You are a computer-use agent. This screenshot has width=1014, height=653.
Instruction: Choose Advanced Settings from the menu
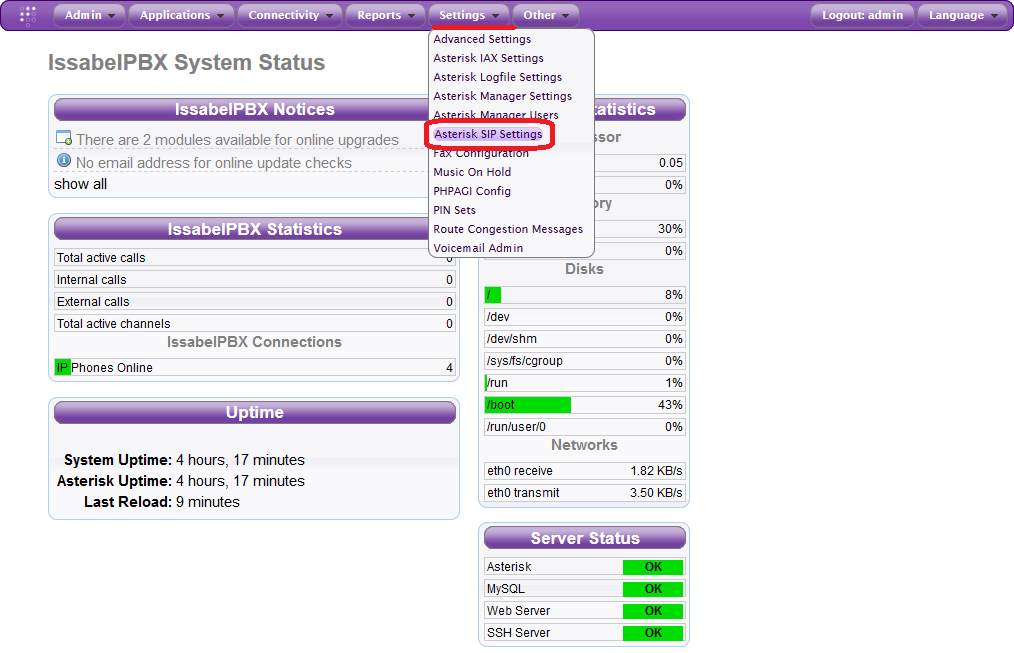(x=482, y=39)
